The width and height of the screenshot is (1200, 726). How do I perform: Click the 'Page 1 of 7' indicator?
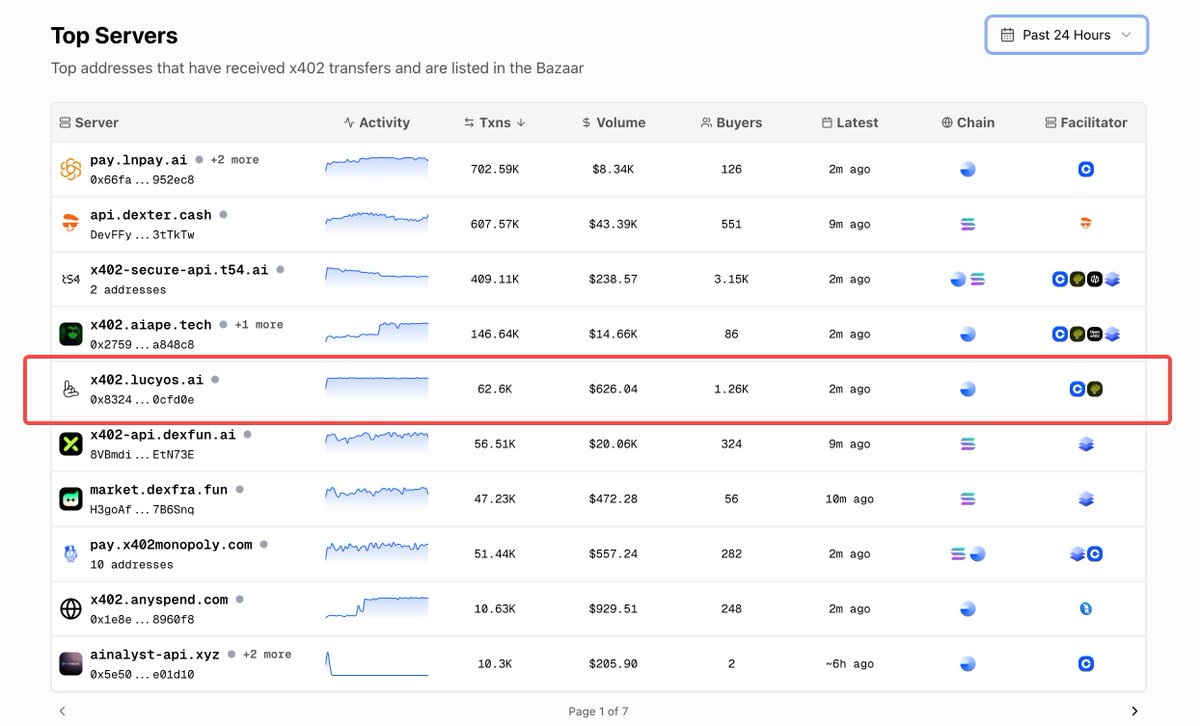[598, 711]
